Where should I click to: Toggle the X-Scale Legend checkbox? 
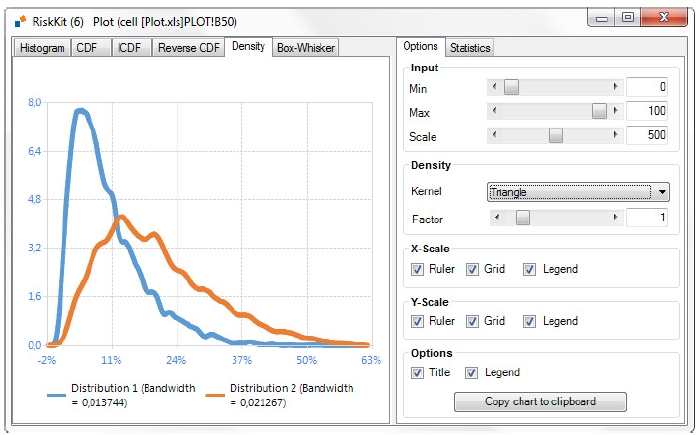tap(530, 269)
